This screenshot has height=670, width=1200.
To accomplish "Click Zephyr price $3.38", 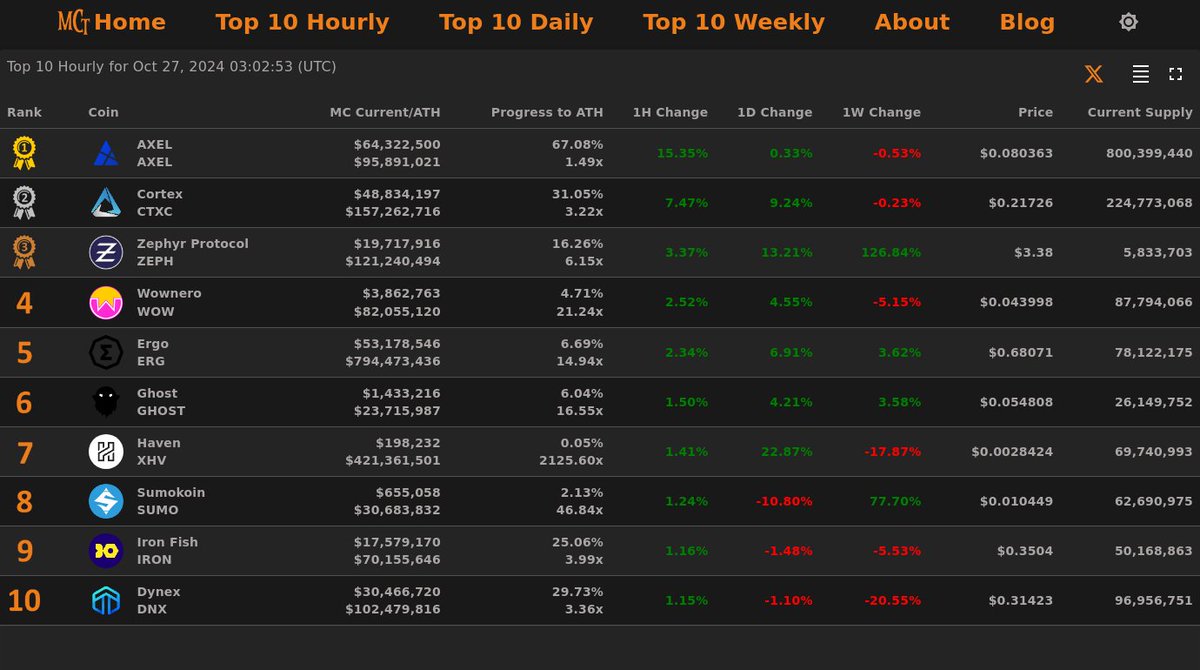I will pos(1034,252).
